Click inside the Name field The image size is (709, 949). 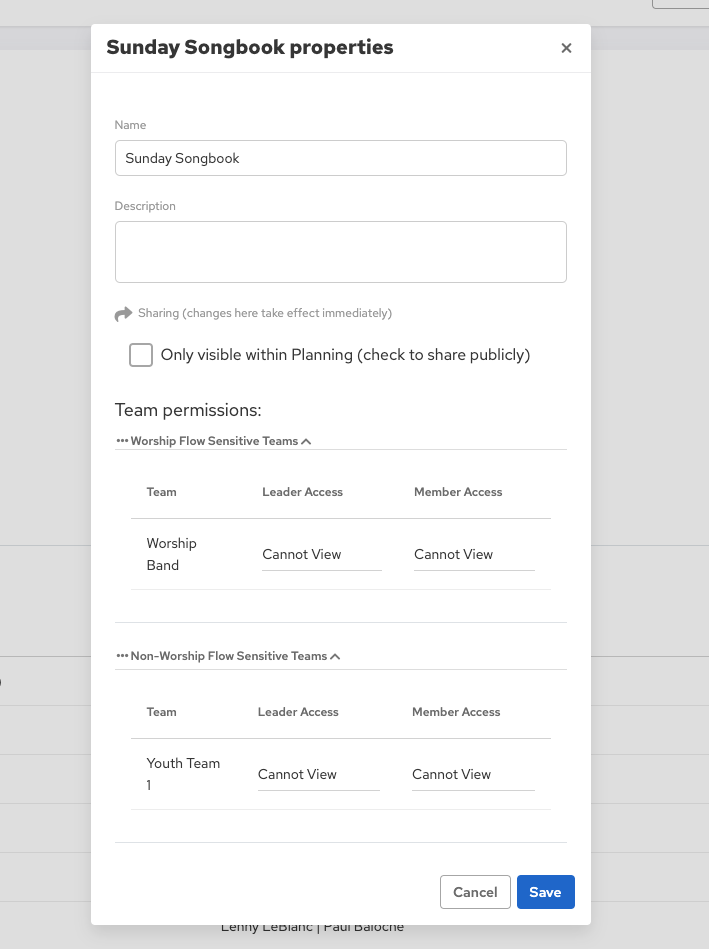click(x=340, y=158)
